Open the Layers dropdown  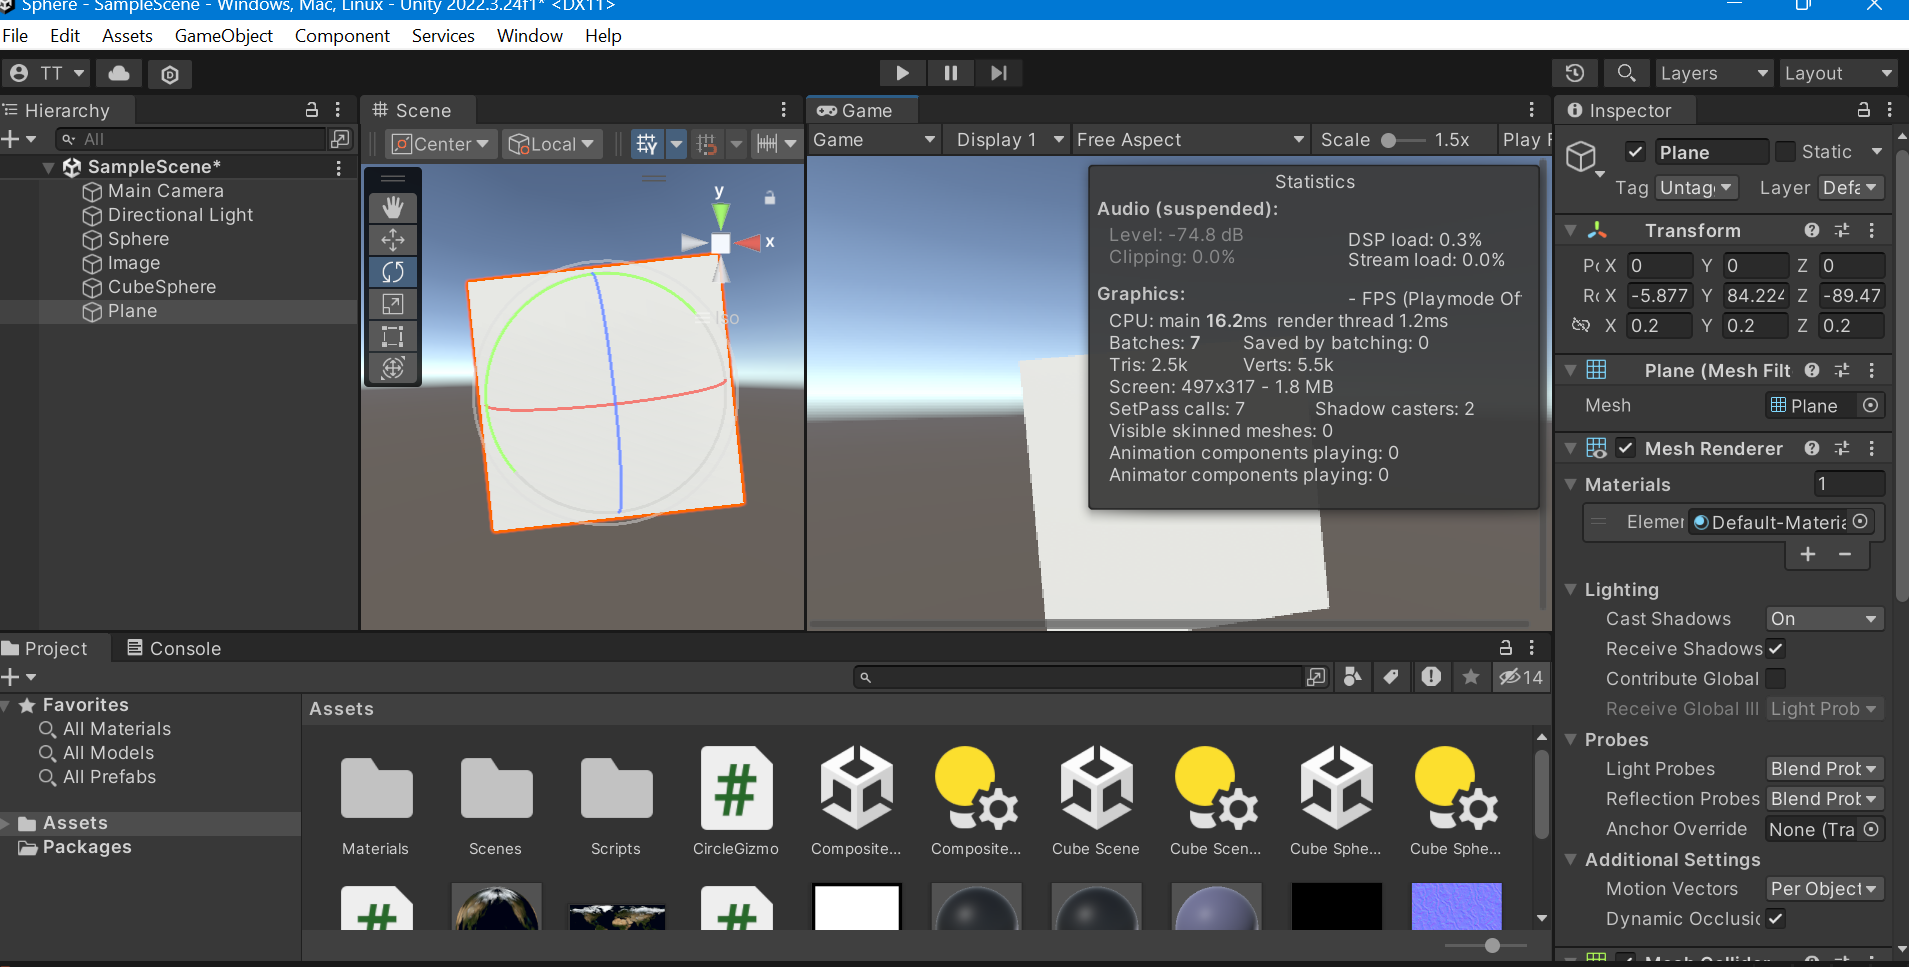(1714, 73)
